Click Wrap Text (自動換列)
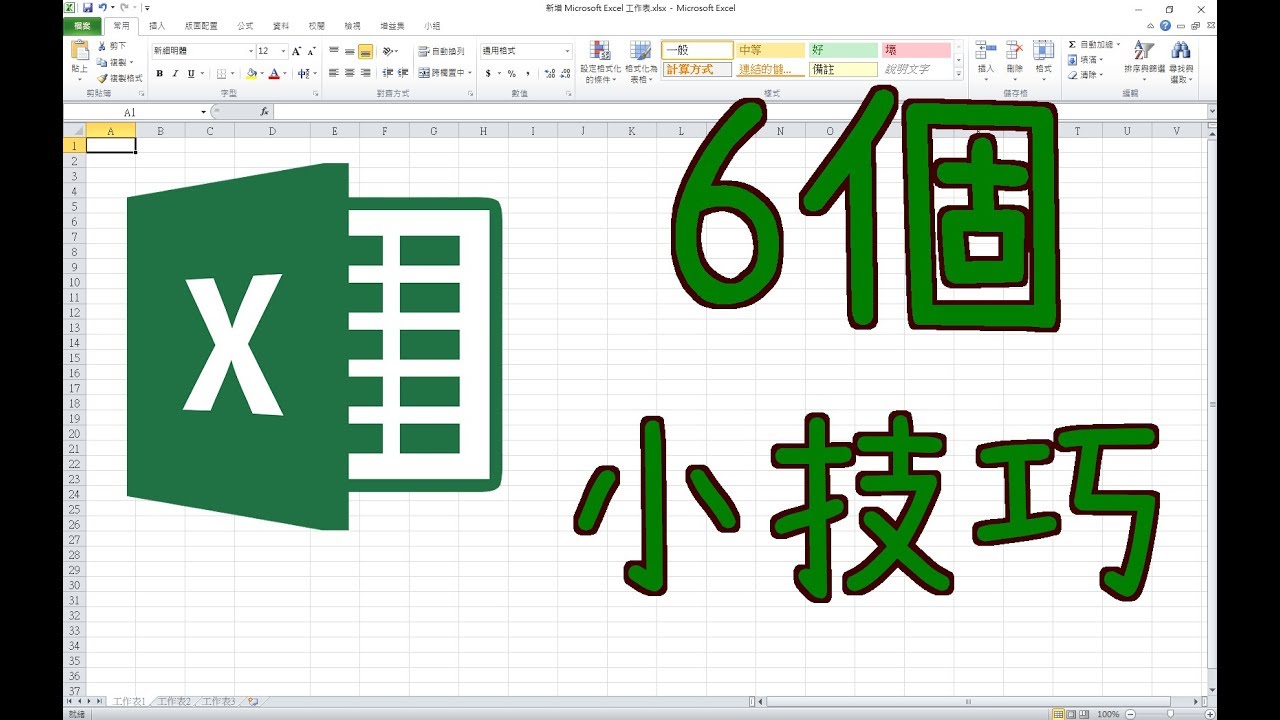 [442, 51]
